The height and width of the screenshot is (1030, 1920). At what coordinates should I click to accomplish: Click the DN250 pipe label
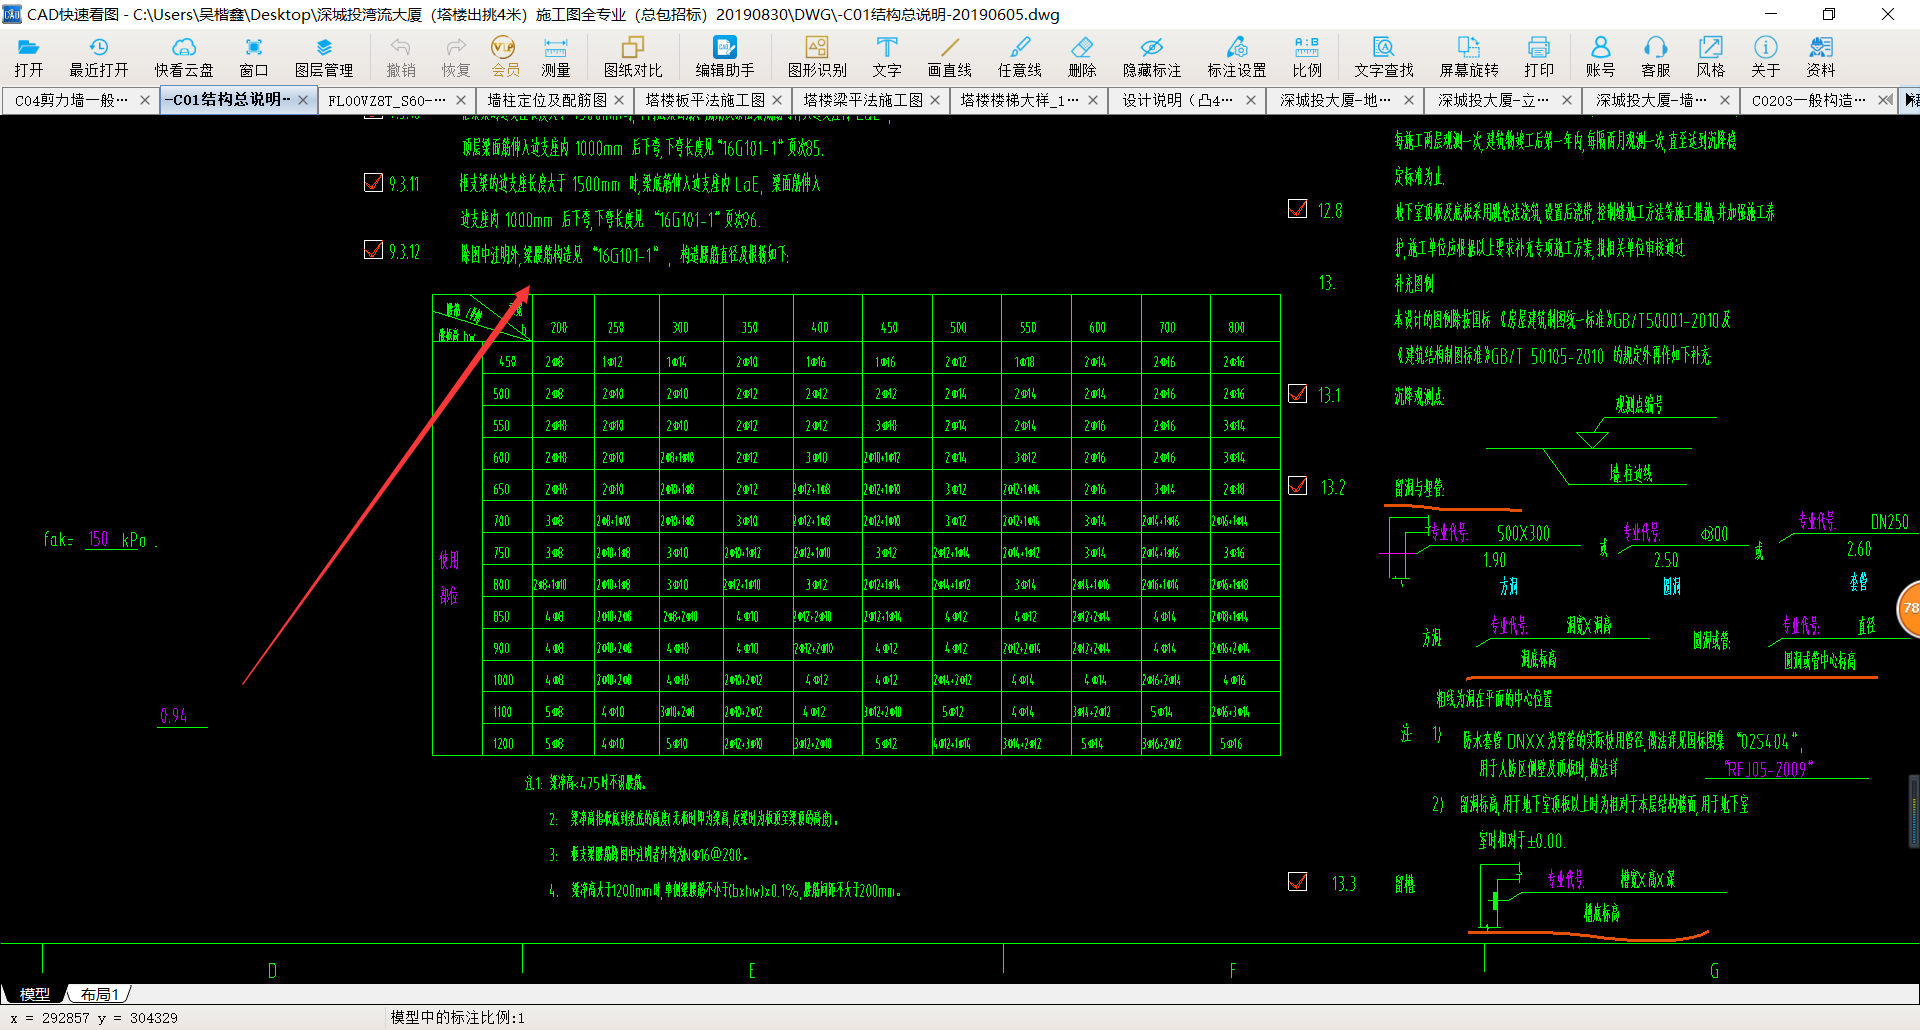coord(1889,522)
